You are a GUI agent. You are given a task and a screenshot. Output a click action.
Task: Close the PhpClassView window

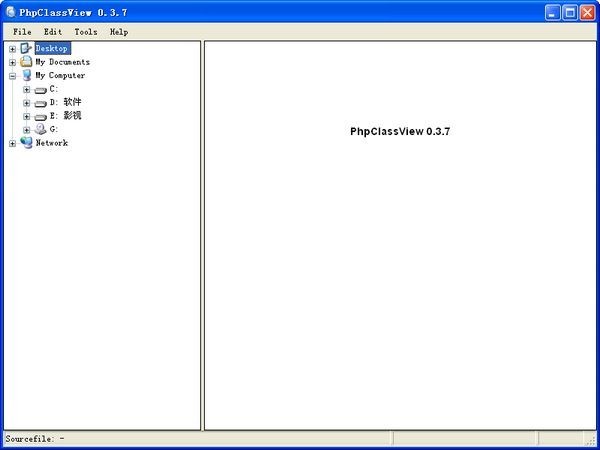(x=587, y=13)
